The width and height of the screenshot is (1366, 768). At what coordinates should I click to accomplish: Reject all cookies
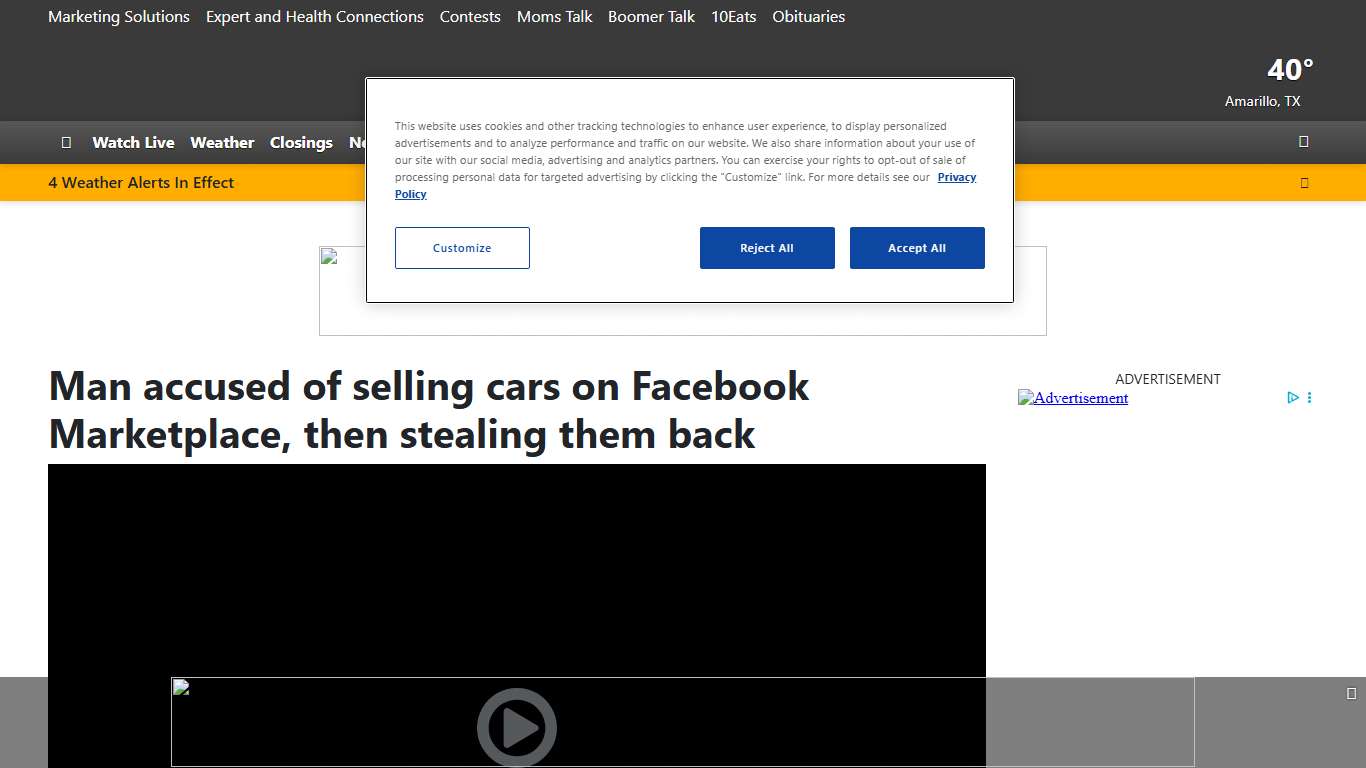click(x=767, y=248)
